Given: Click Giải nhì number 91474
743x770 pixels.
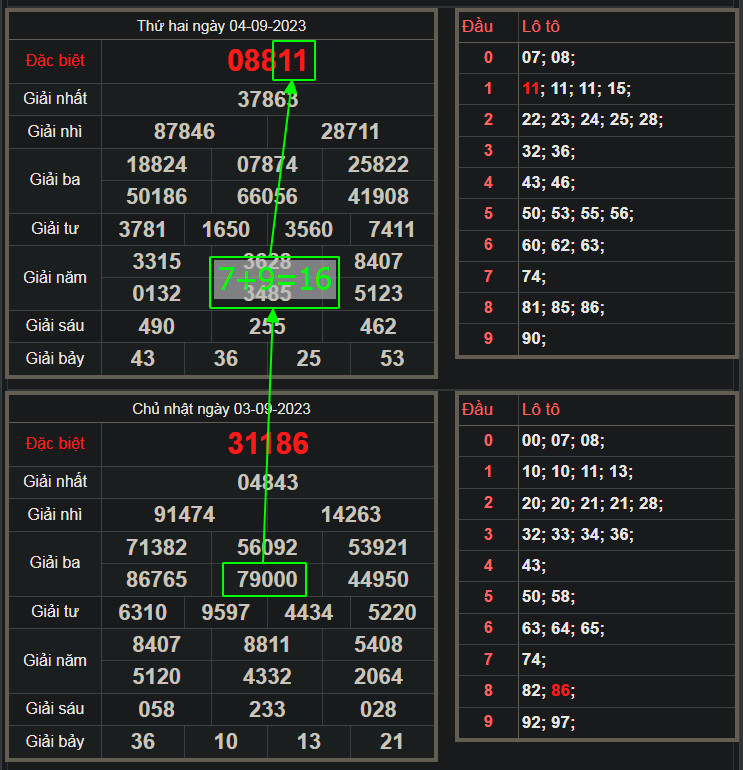Looking at the screenshot, I should (x=184, y=515).
